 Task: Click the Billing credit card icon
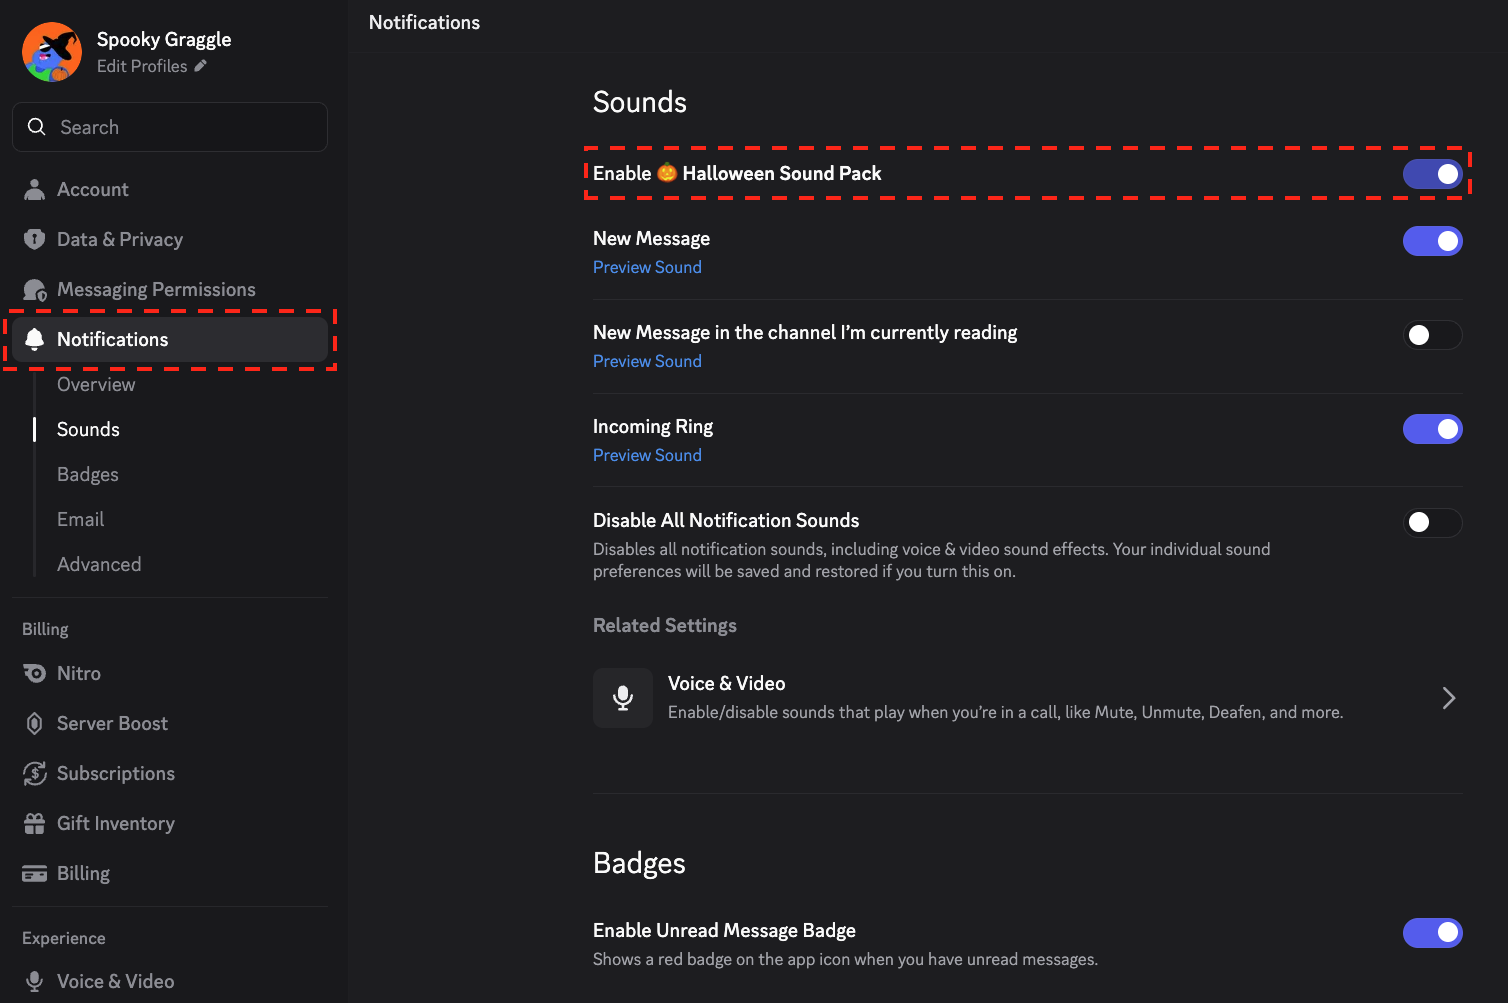(34, 873)
